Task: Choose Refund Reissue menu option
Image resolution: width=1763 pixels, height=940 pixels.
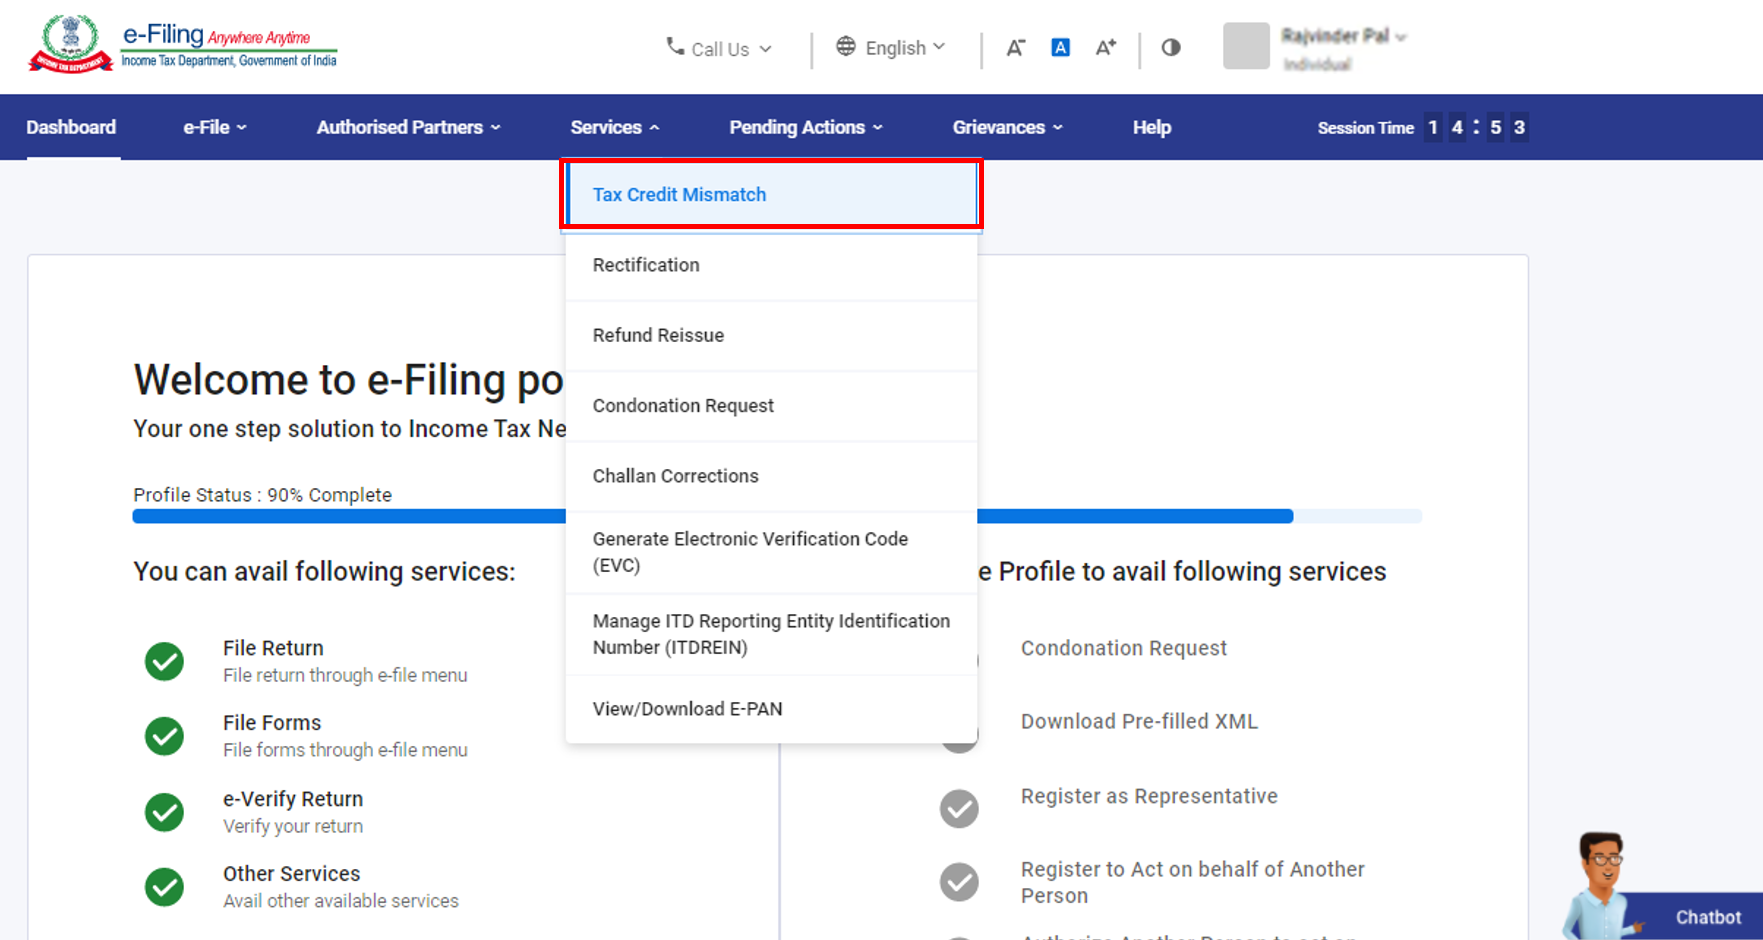Action: 658,335
